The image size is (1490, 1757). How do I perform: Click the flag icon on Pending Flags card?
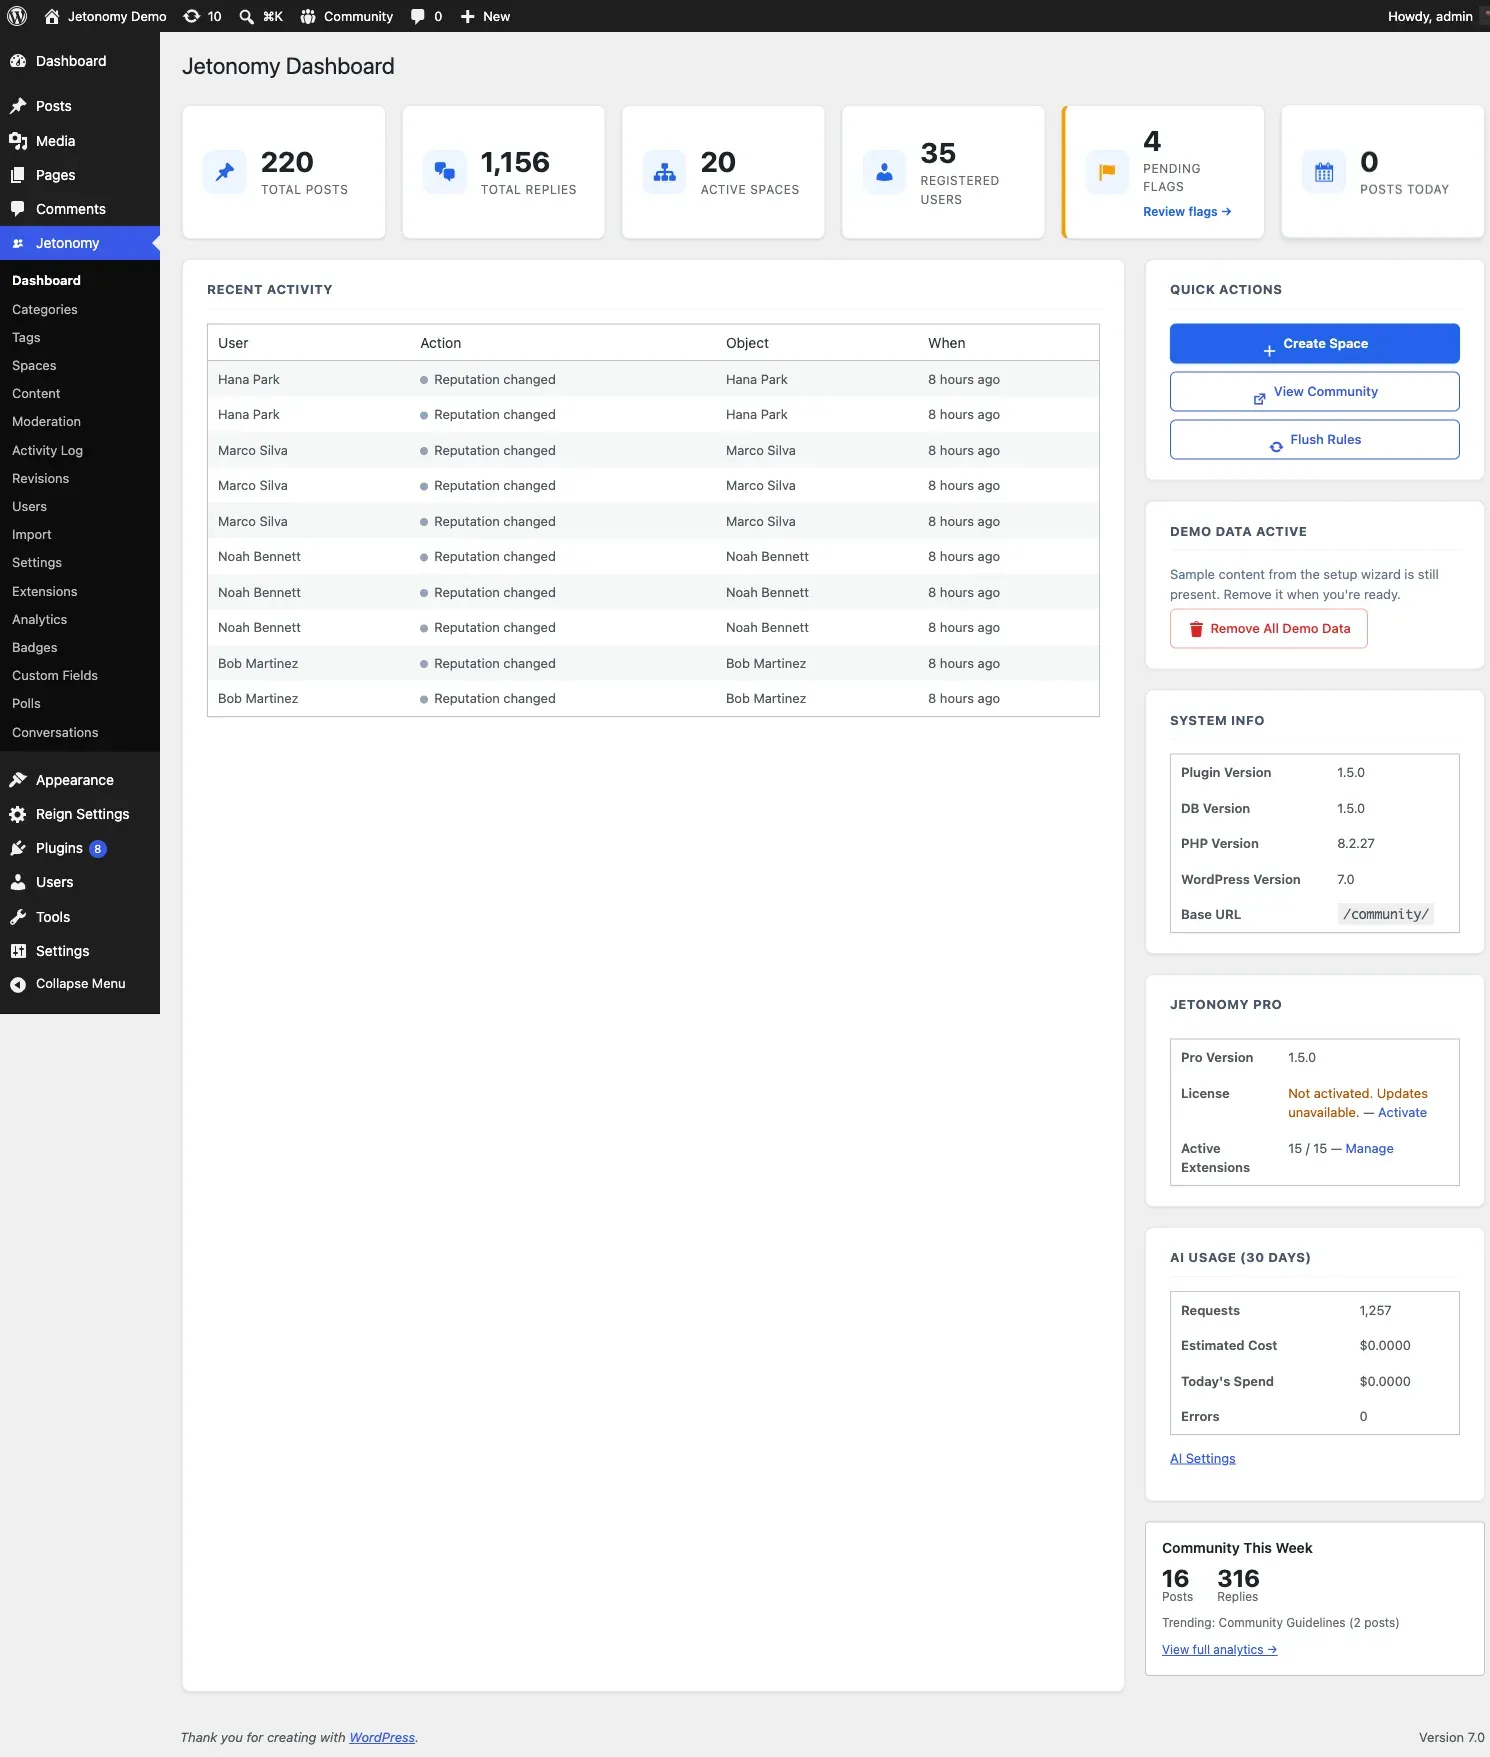click(x=1107, y=172)
